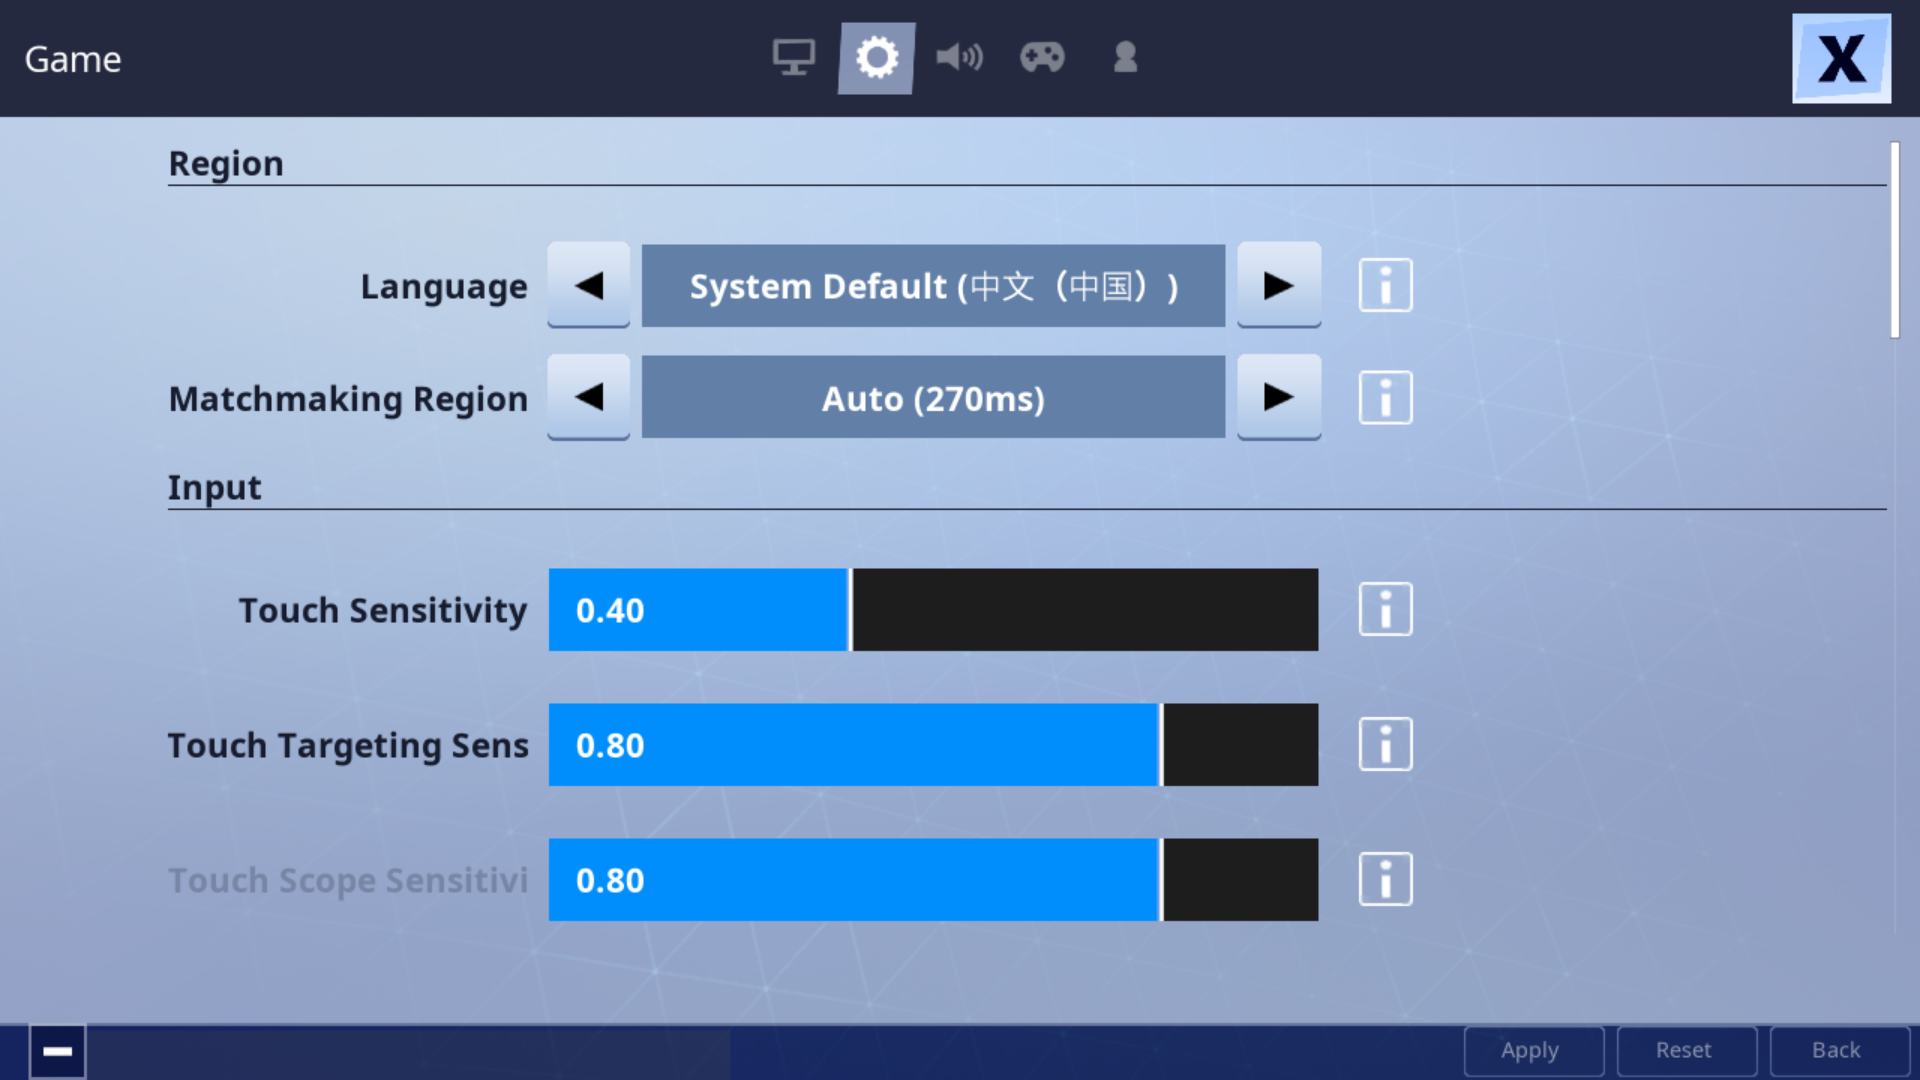Show info for Touch Scope Sensitivity

tap(1385, 880)
